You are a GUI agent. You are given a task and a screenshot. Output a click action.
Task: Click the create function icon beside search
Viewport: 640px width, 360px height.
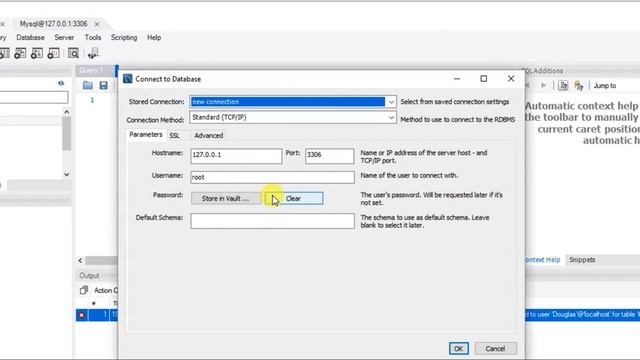click(53, 53)
